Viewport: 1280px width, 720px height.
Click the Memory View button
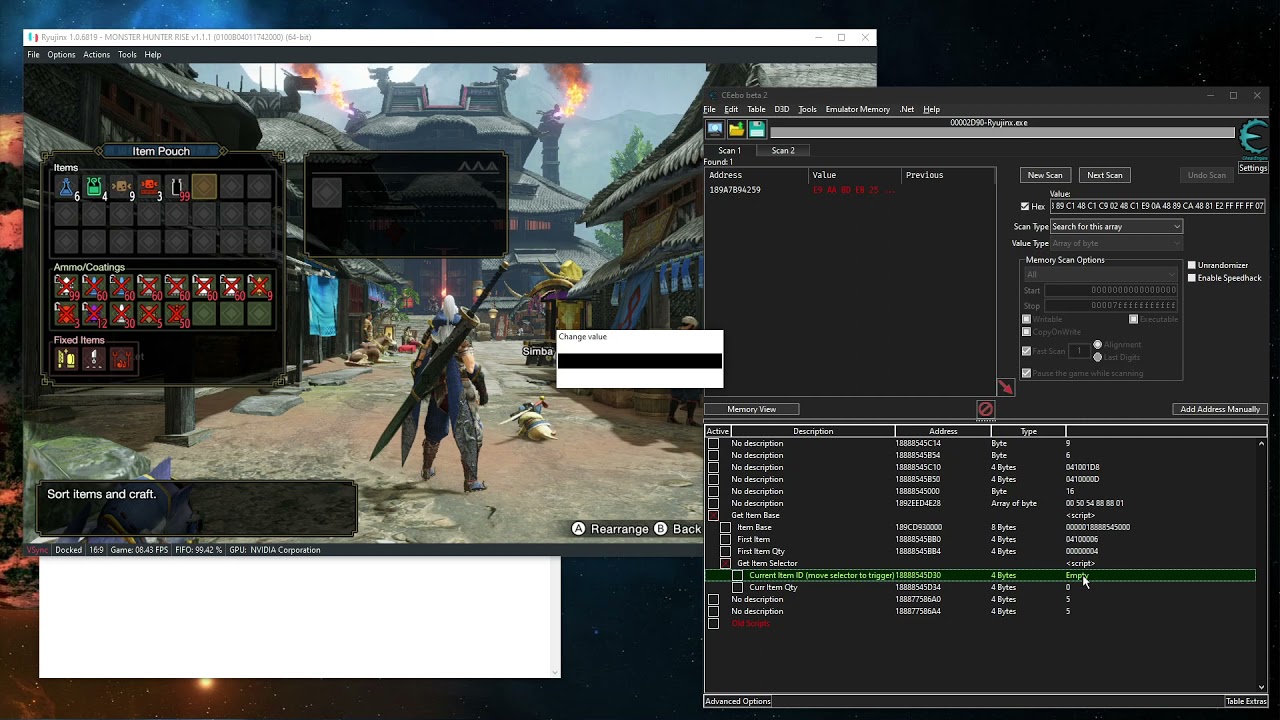[751, 409]
